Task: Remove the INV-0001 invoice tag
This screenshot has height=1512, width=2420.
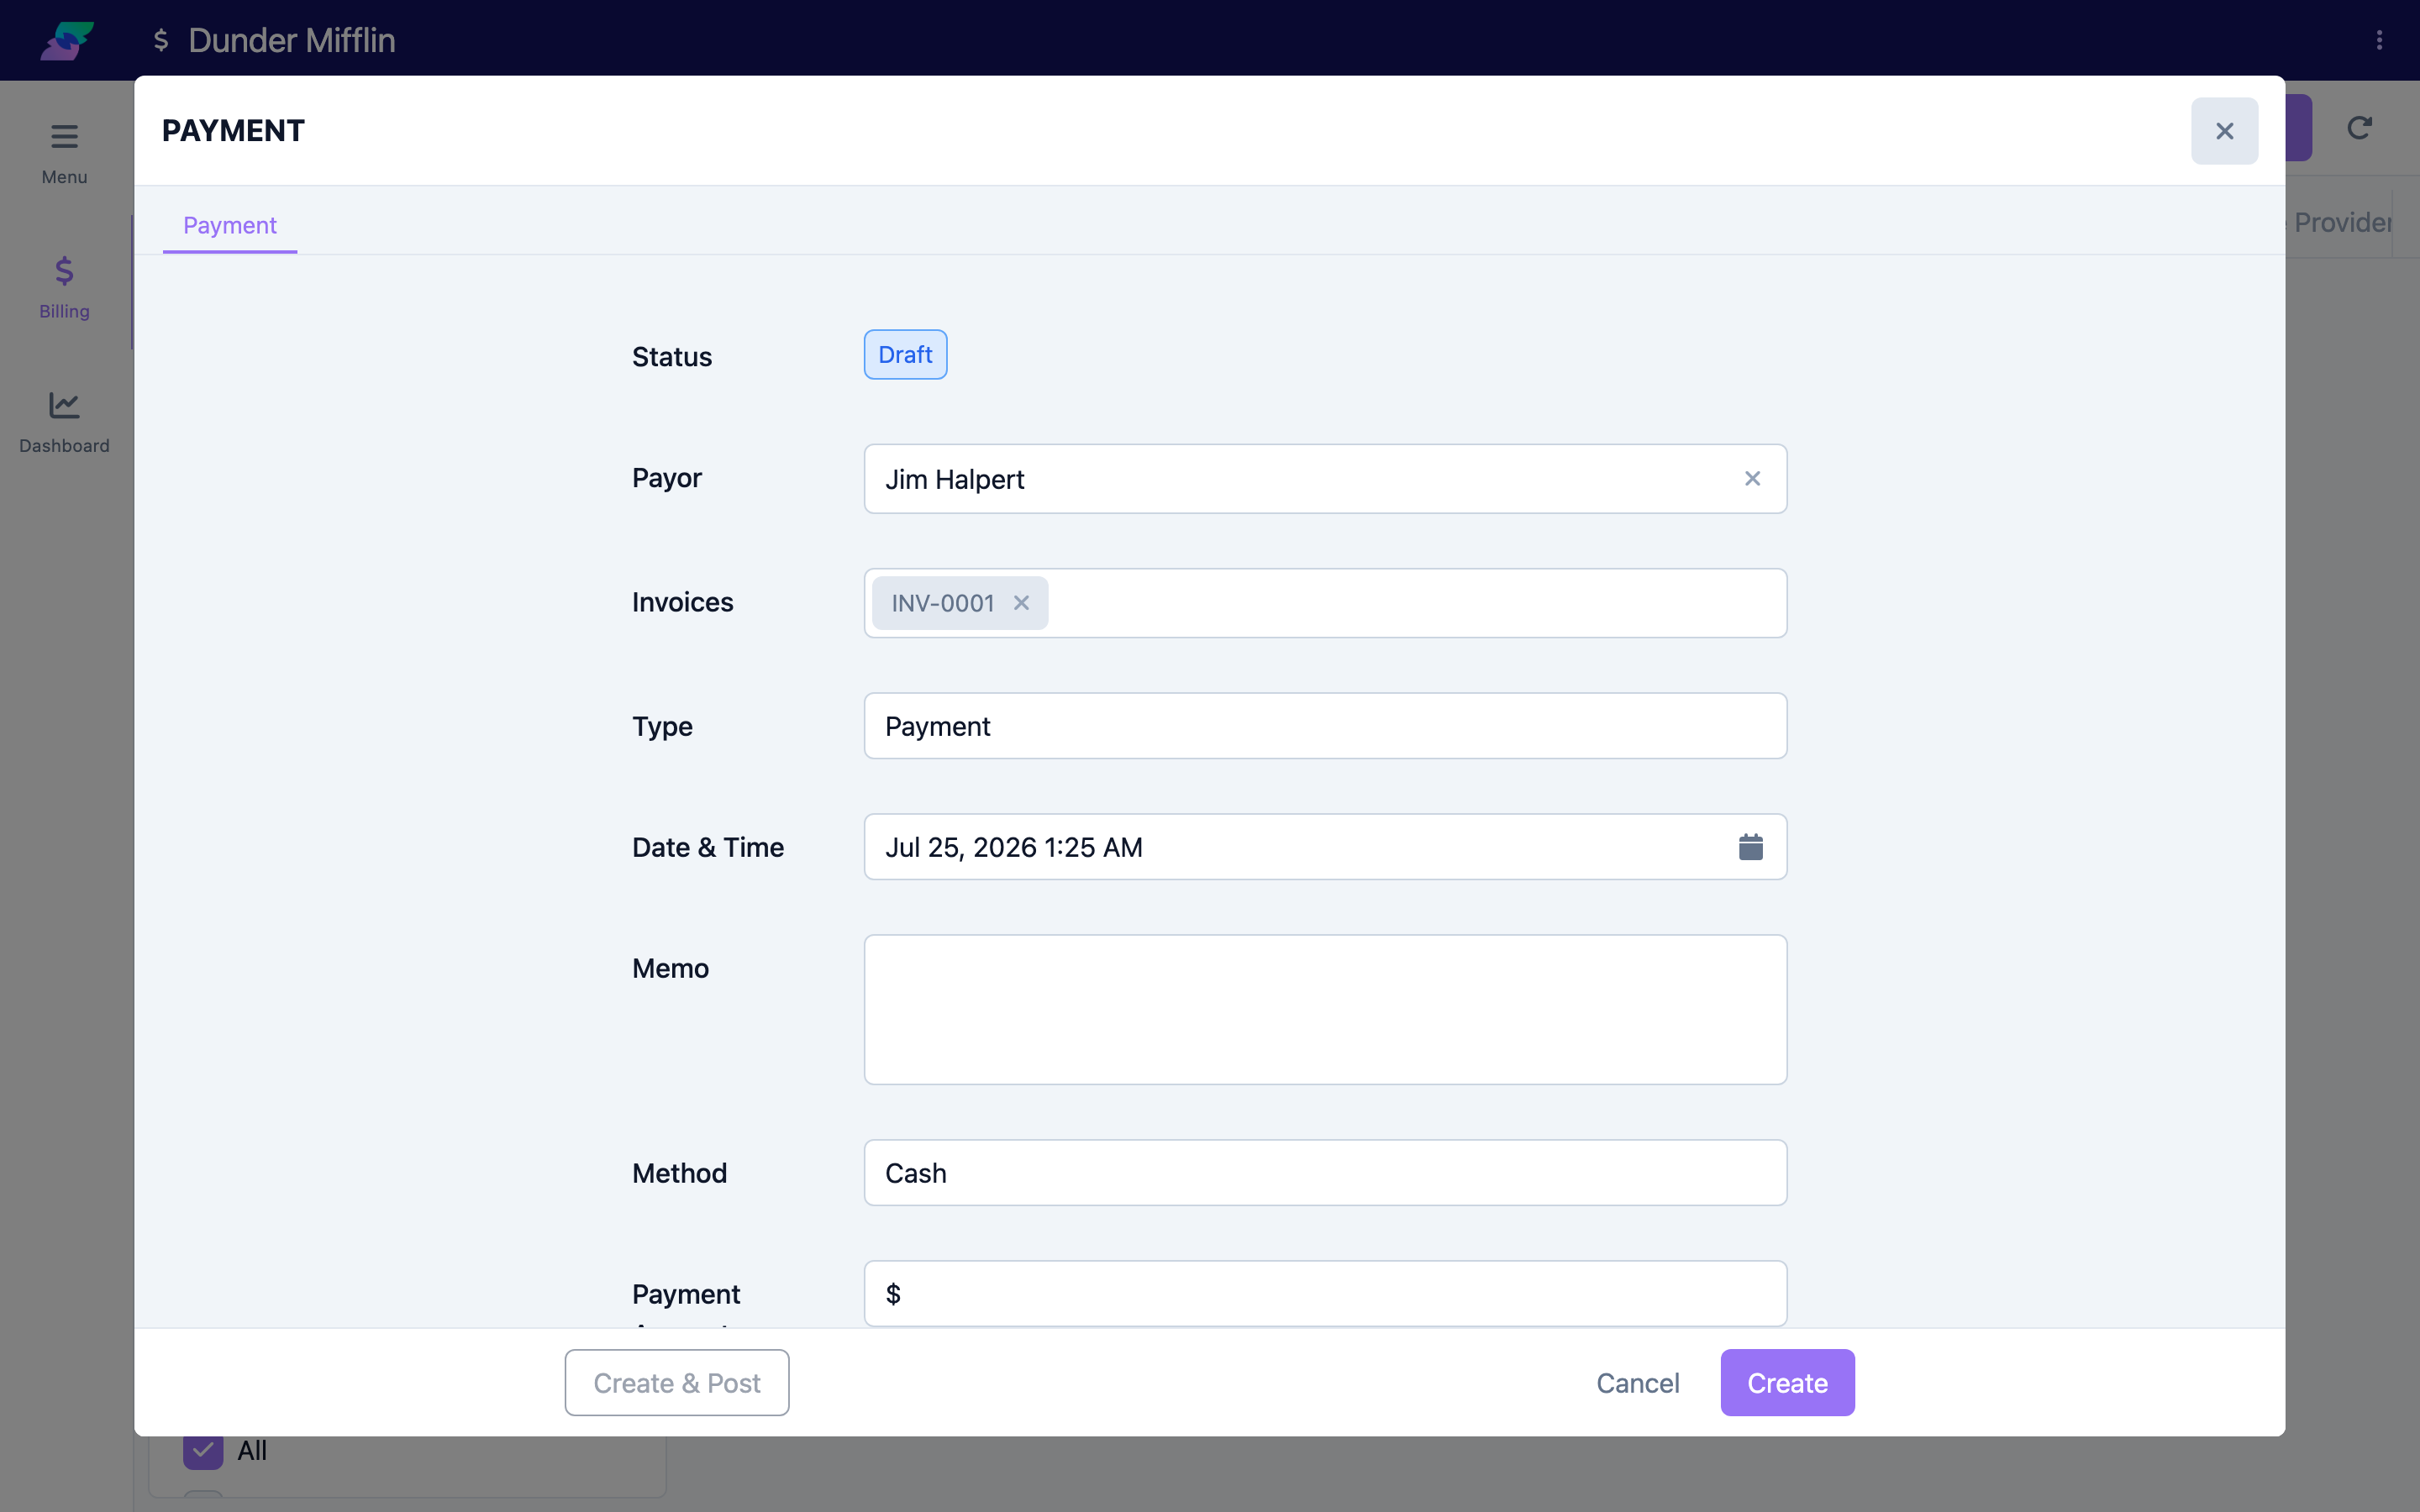Action: click(x=1021, y=603)
